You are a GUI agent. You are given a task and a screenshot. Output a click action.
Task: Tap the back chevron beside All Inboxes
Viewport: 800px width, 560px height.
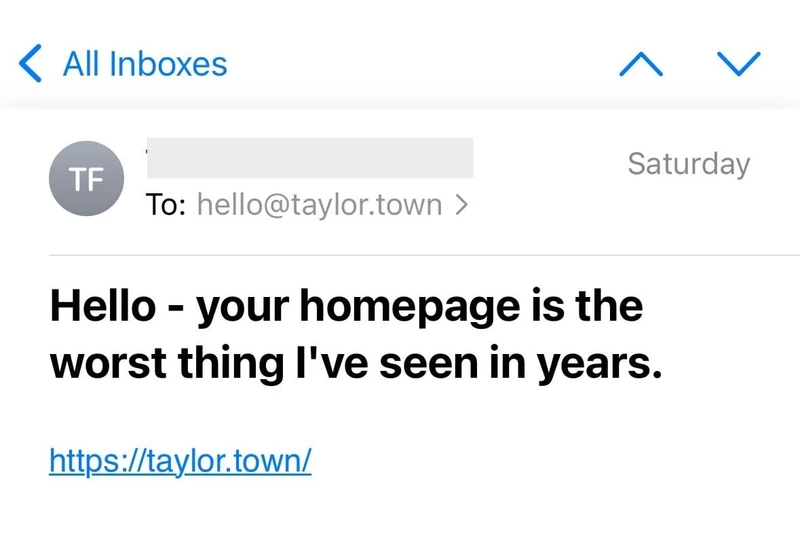30,63
